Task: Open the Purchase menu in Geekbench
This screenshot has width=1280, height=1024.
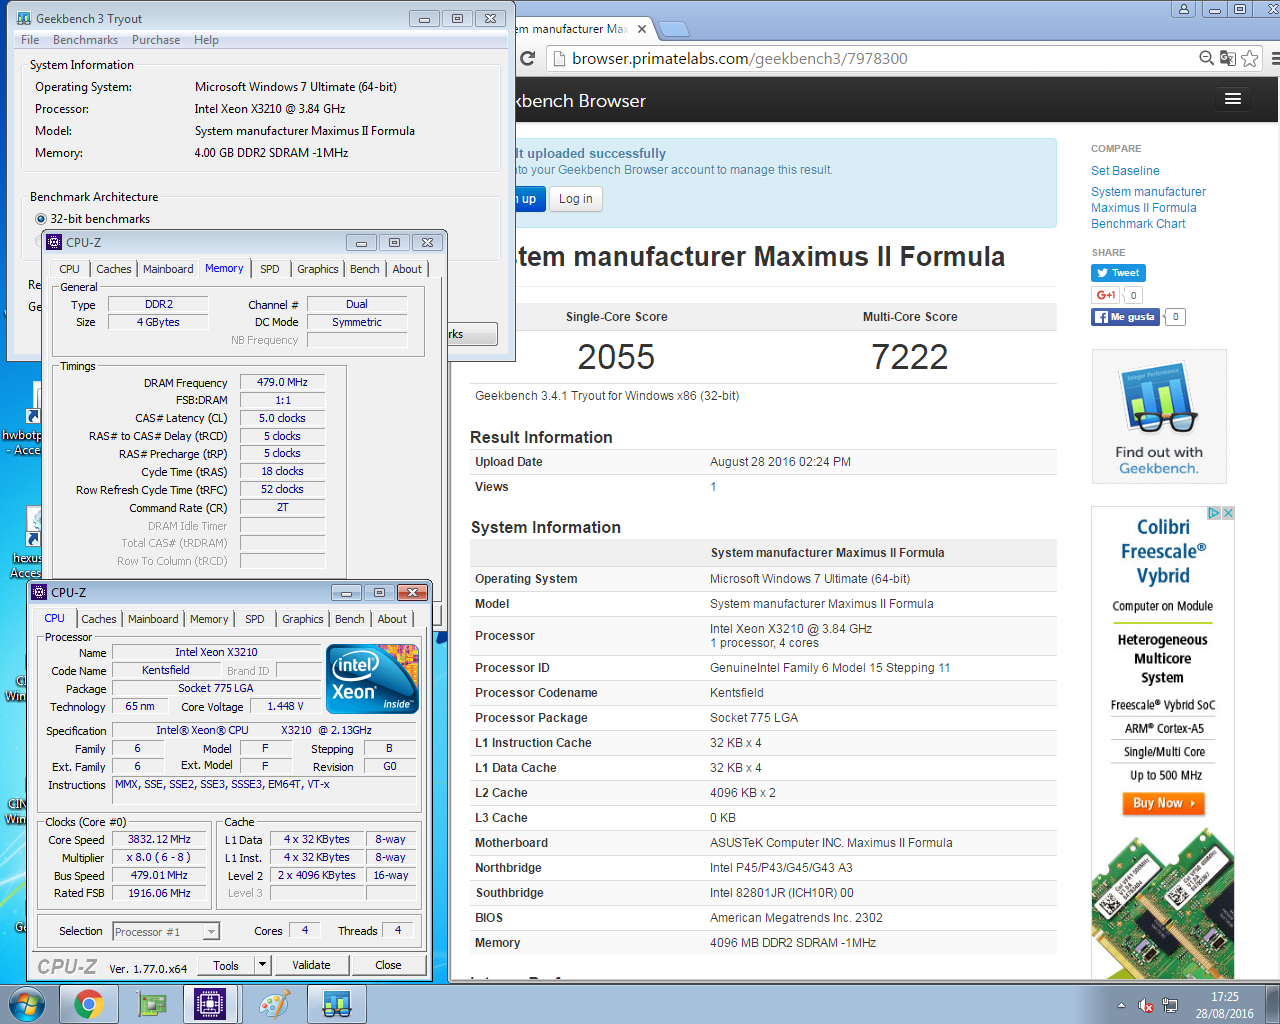Action: coord(156,40)
